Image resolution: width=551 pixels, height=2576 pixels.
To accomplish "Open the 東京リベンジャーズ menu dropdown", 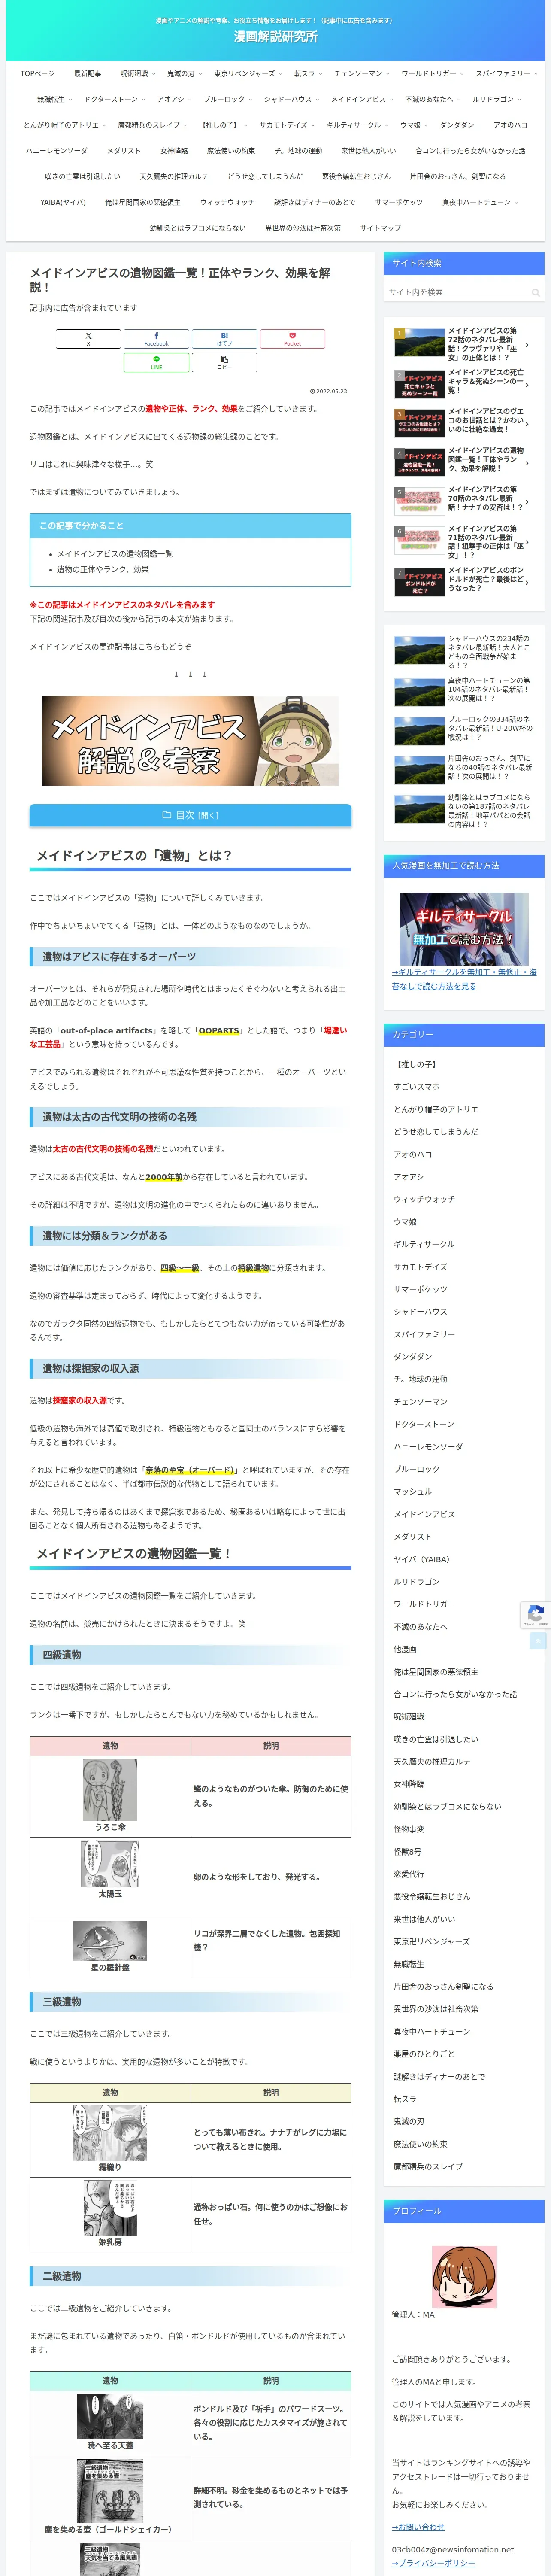I will (247, 73).
